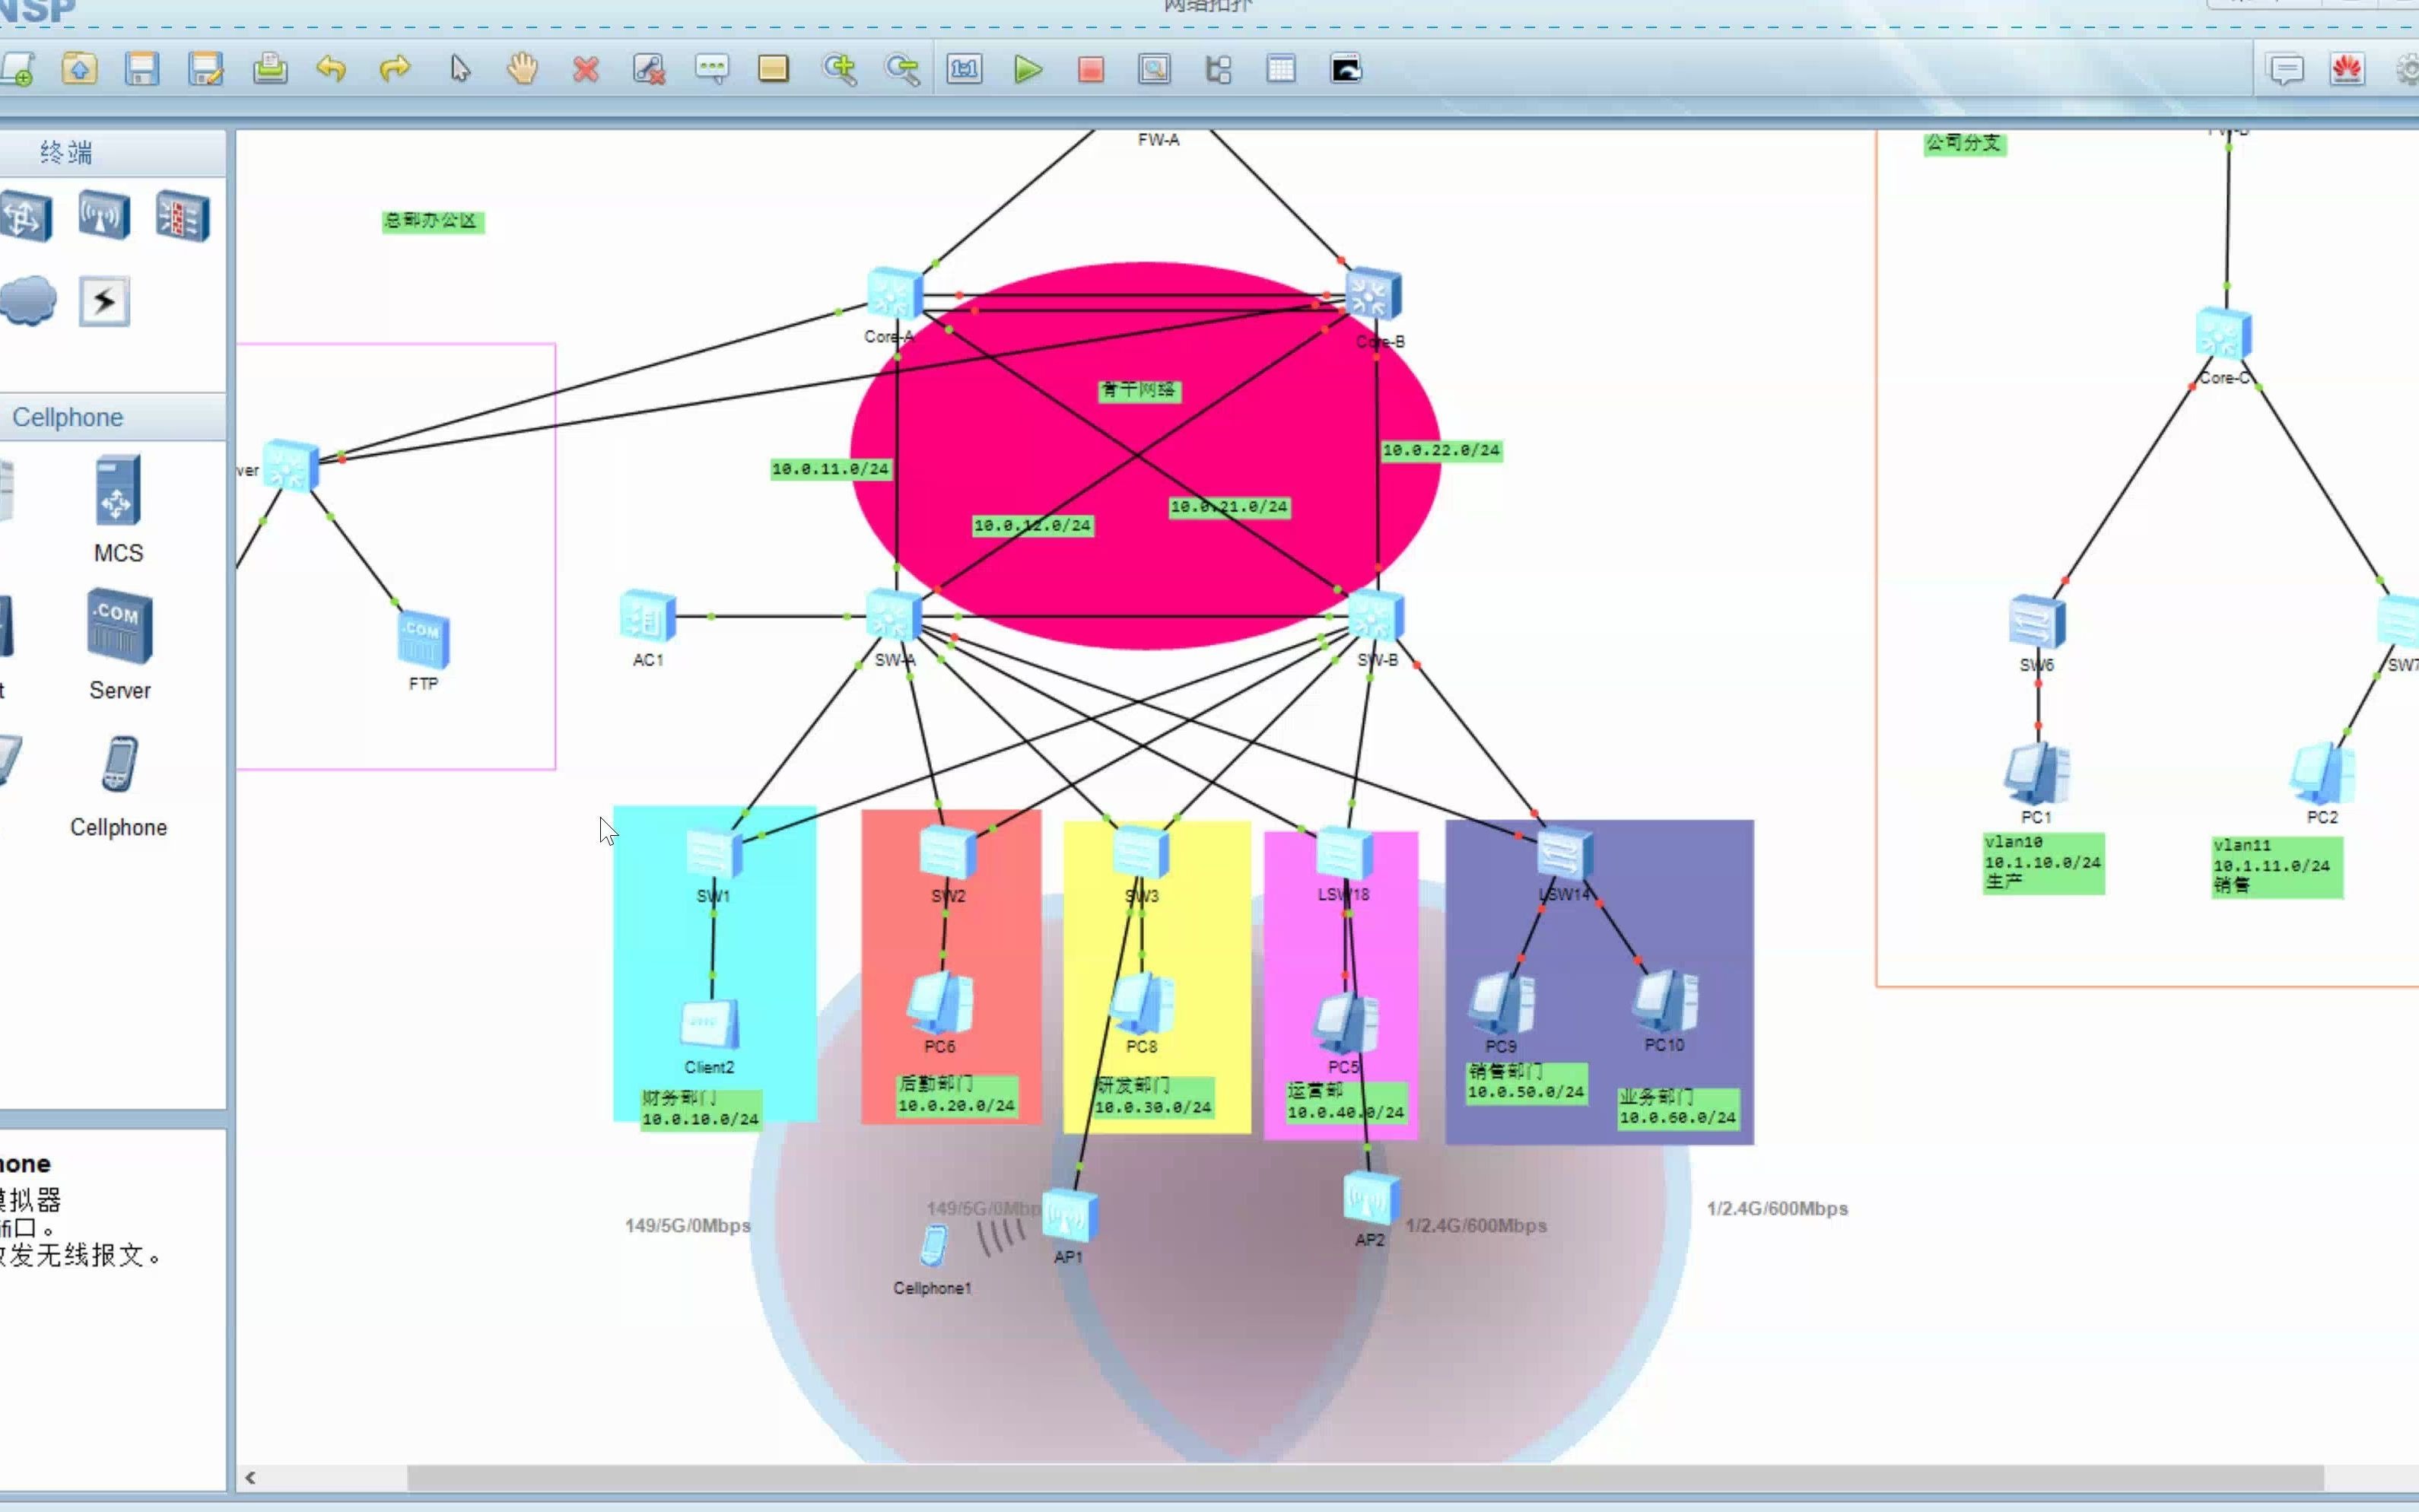
Task: Pick the Server device type
Action: tap(119, 646)
